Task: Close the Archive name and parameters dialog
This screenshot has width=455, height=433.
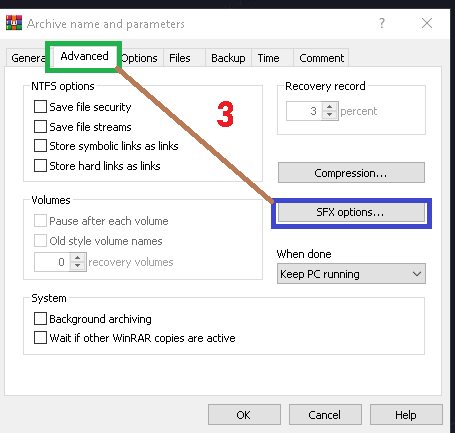Action: tap(427, 23)
